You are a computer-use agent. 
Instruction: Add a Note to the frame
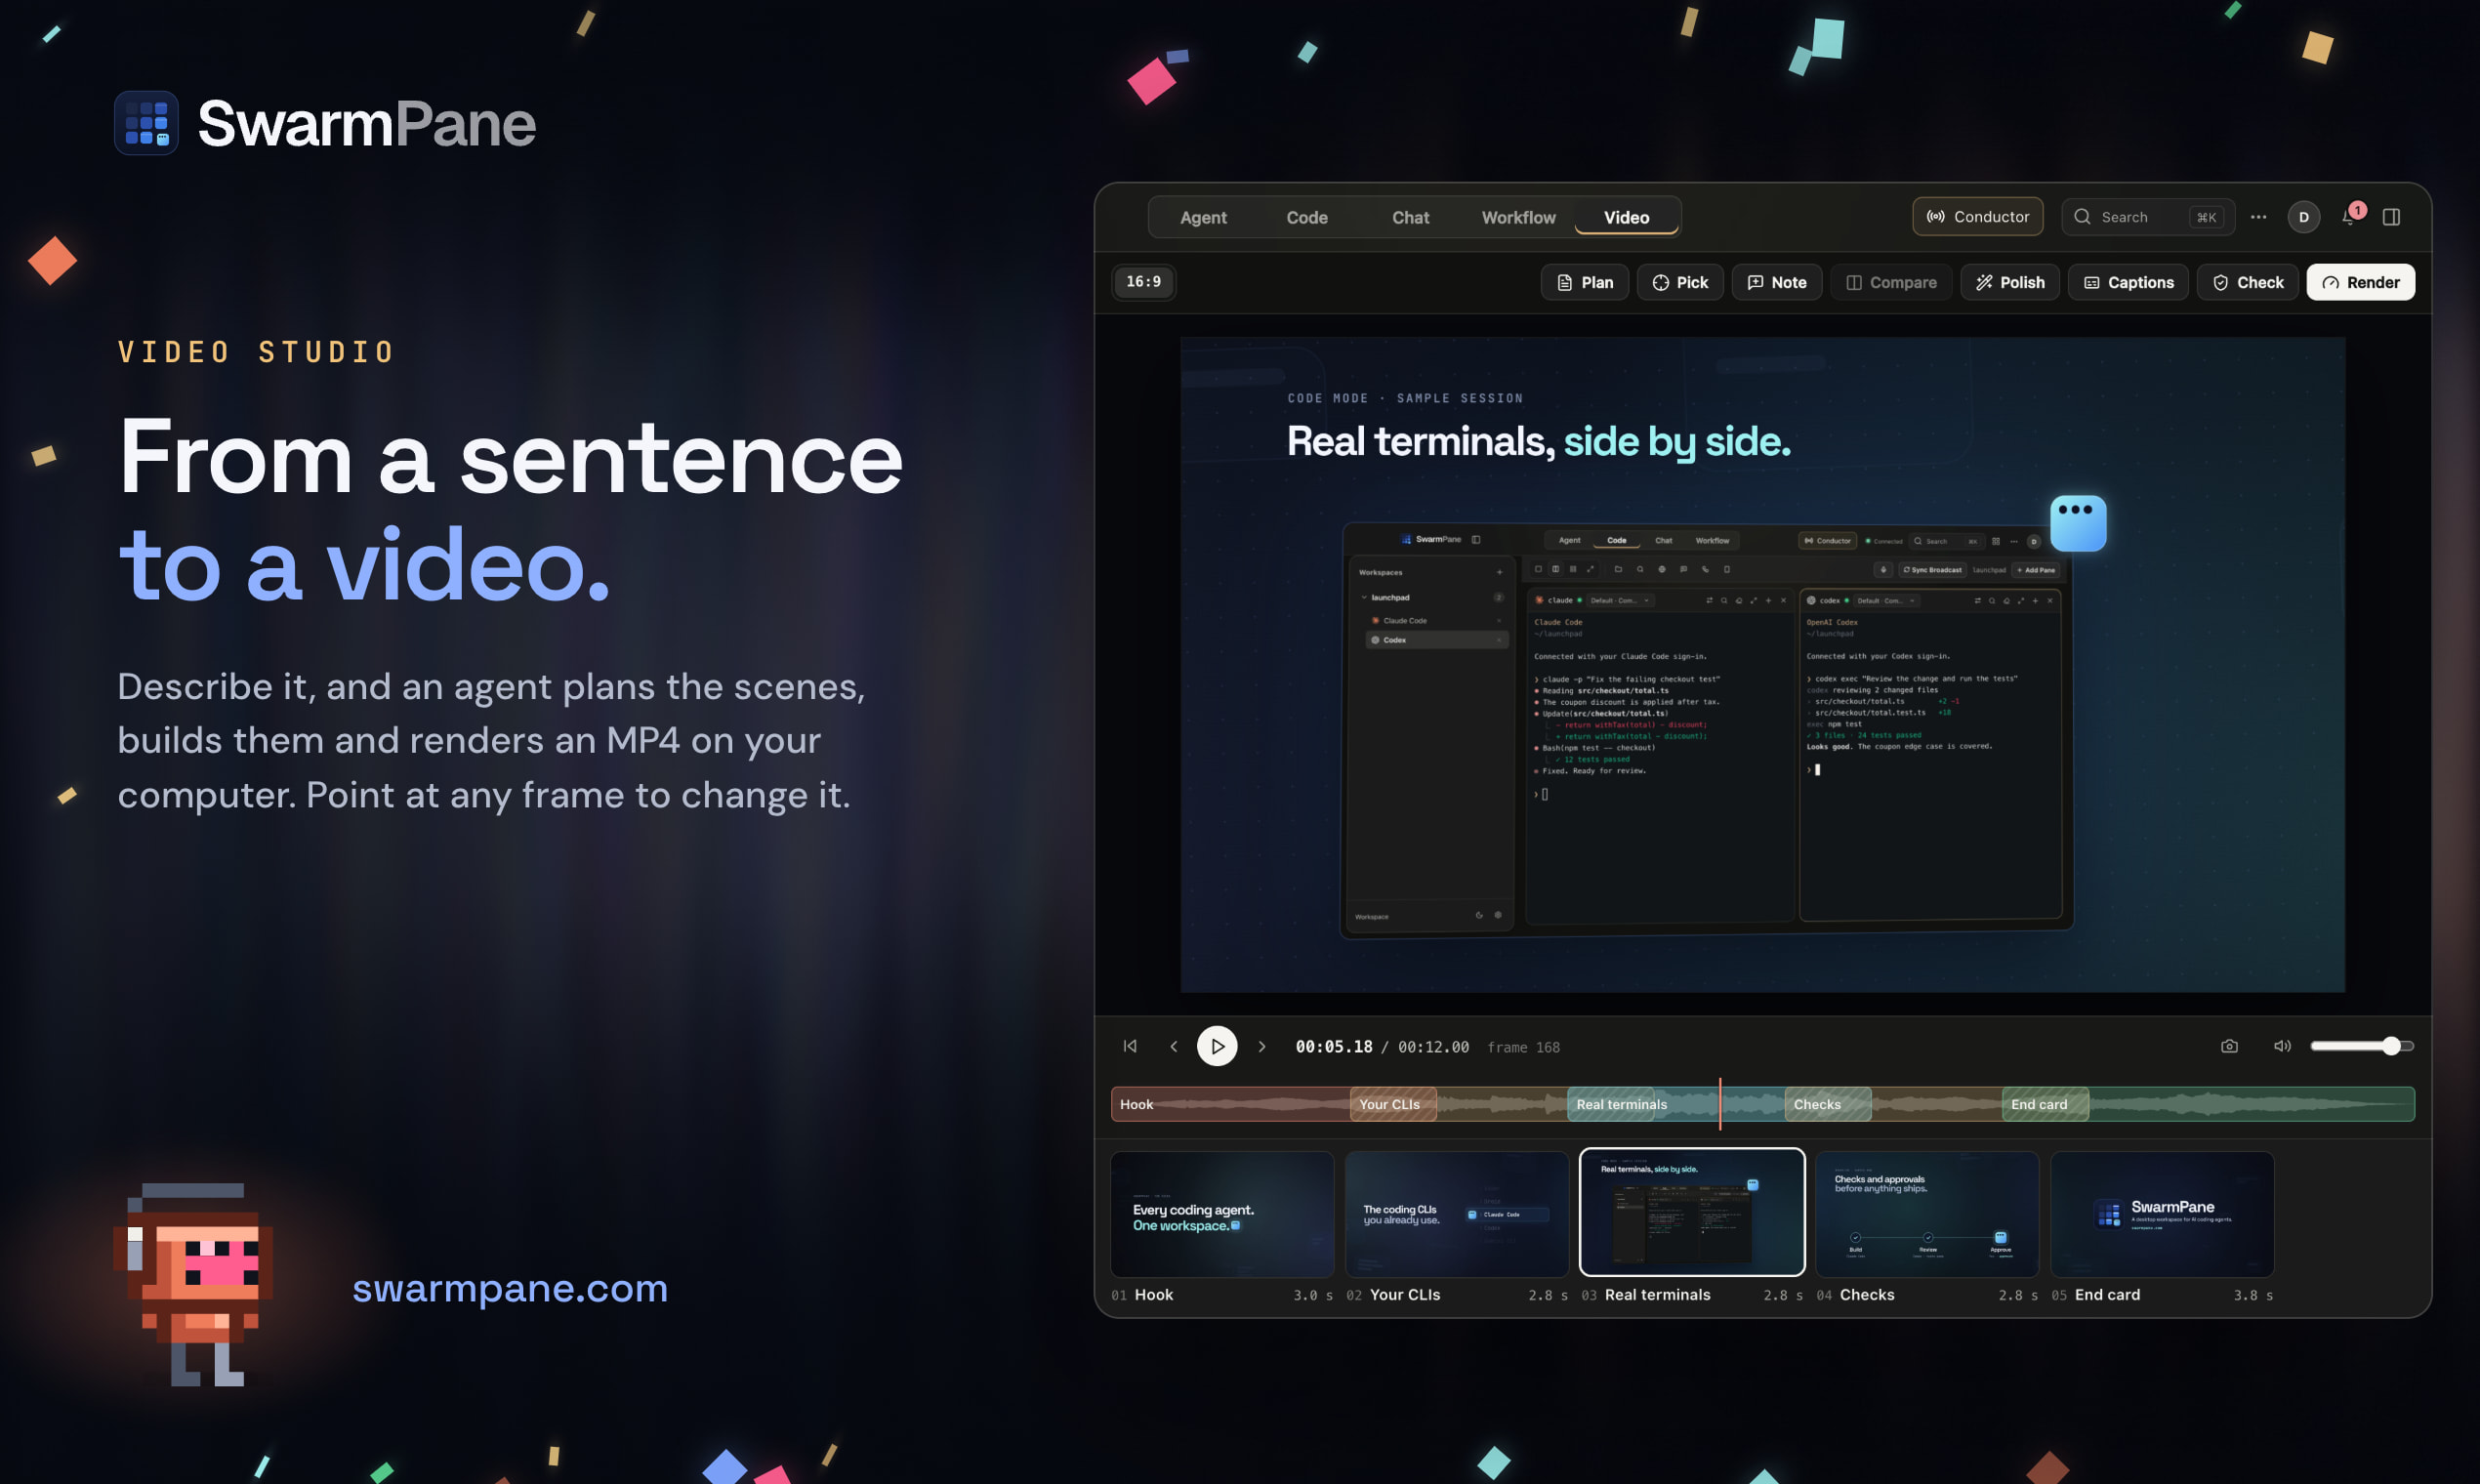click(1776, 282)
